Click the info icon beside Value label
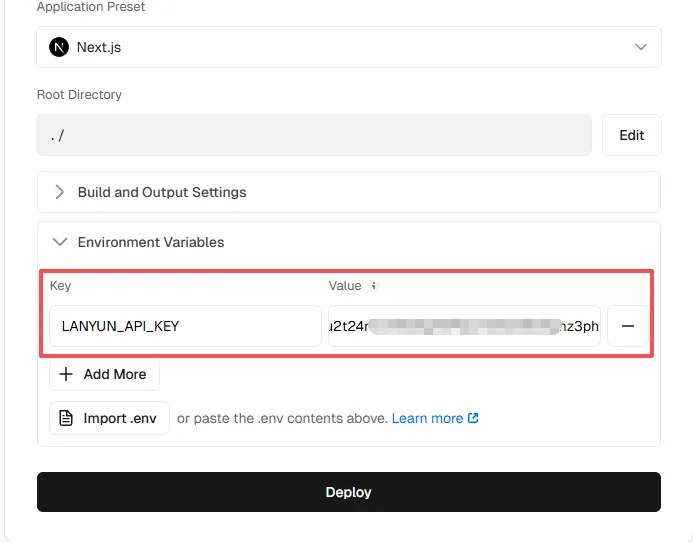693x542 pixels. (374, 286)
